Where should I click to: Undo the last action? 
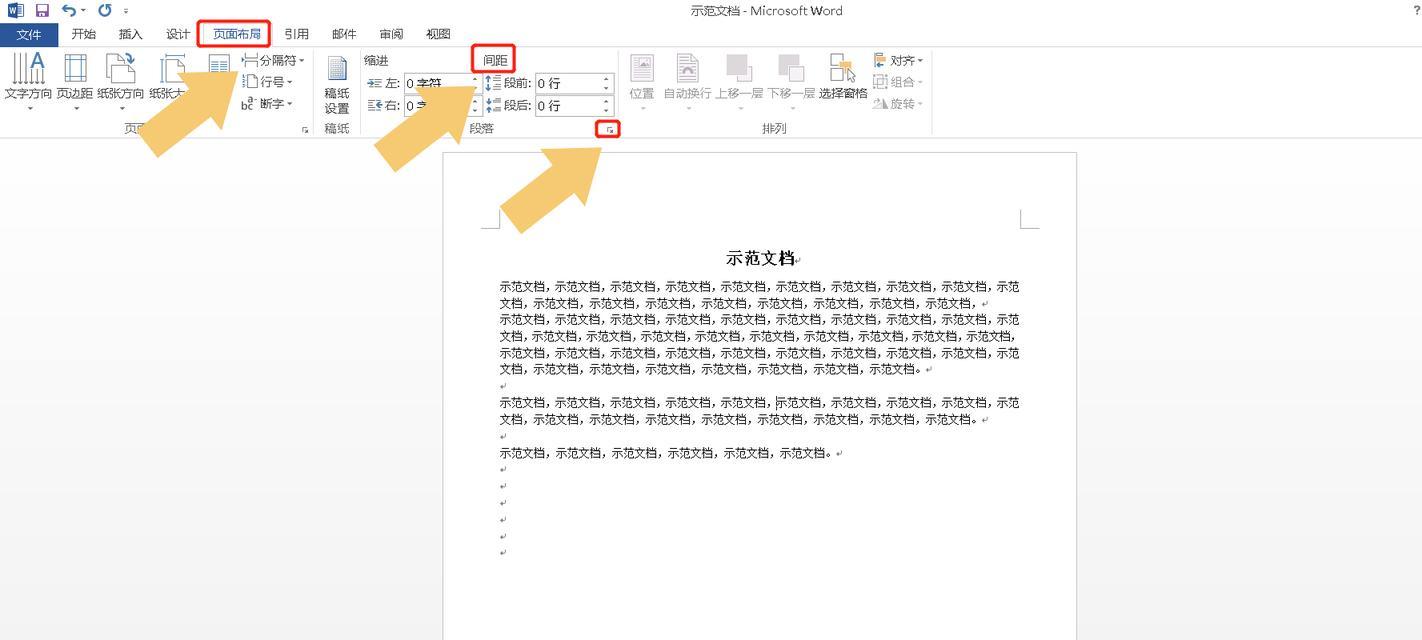[x=68, y=10]
